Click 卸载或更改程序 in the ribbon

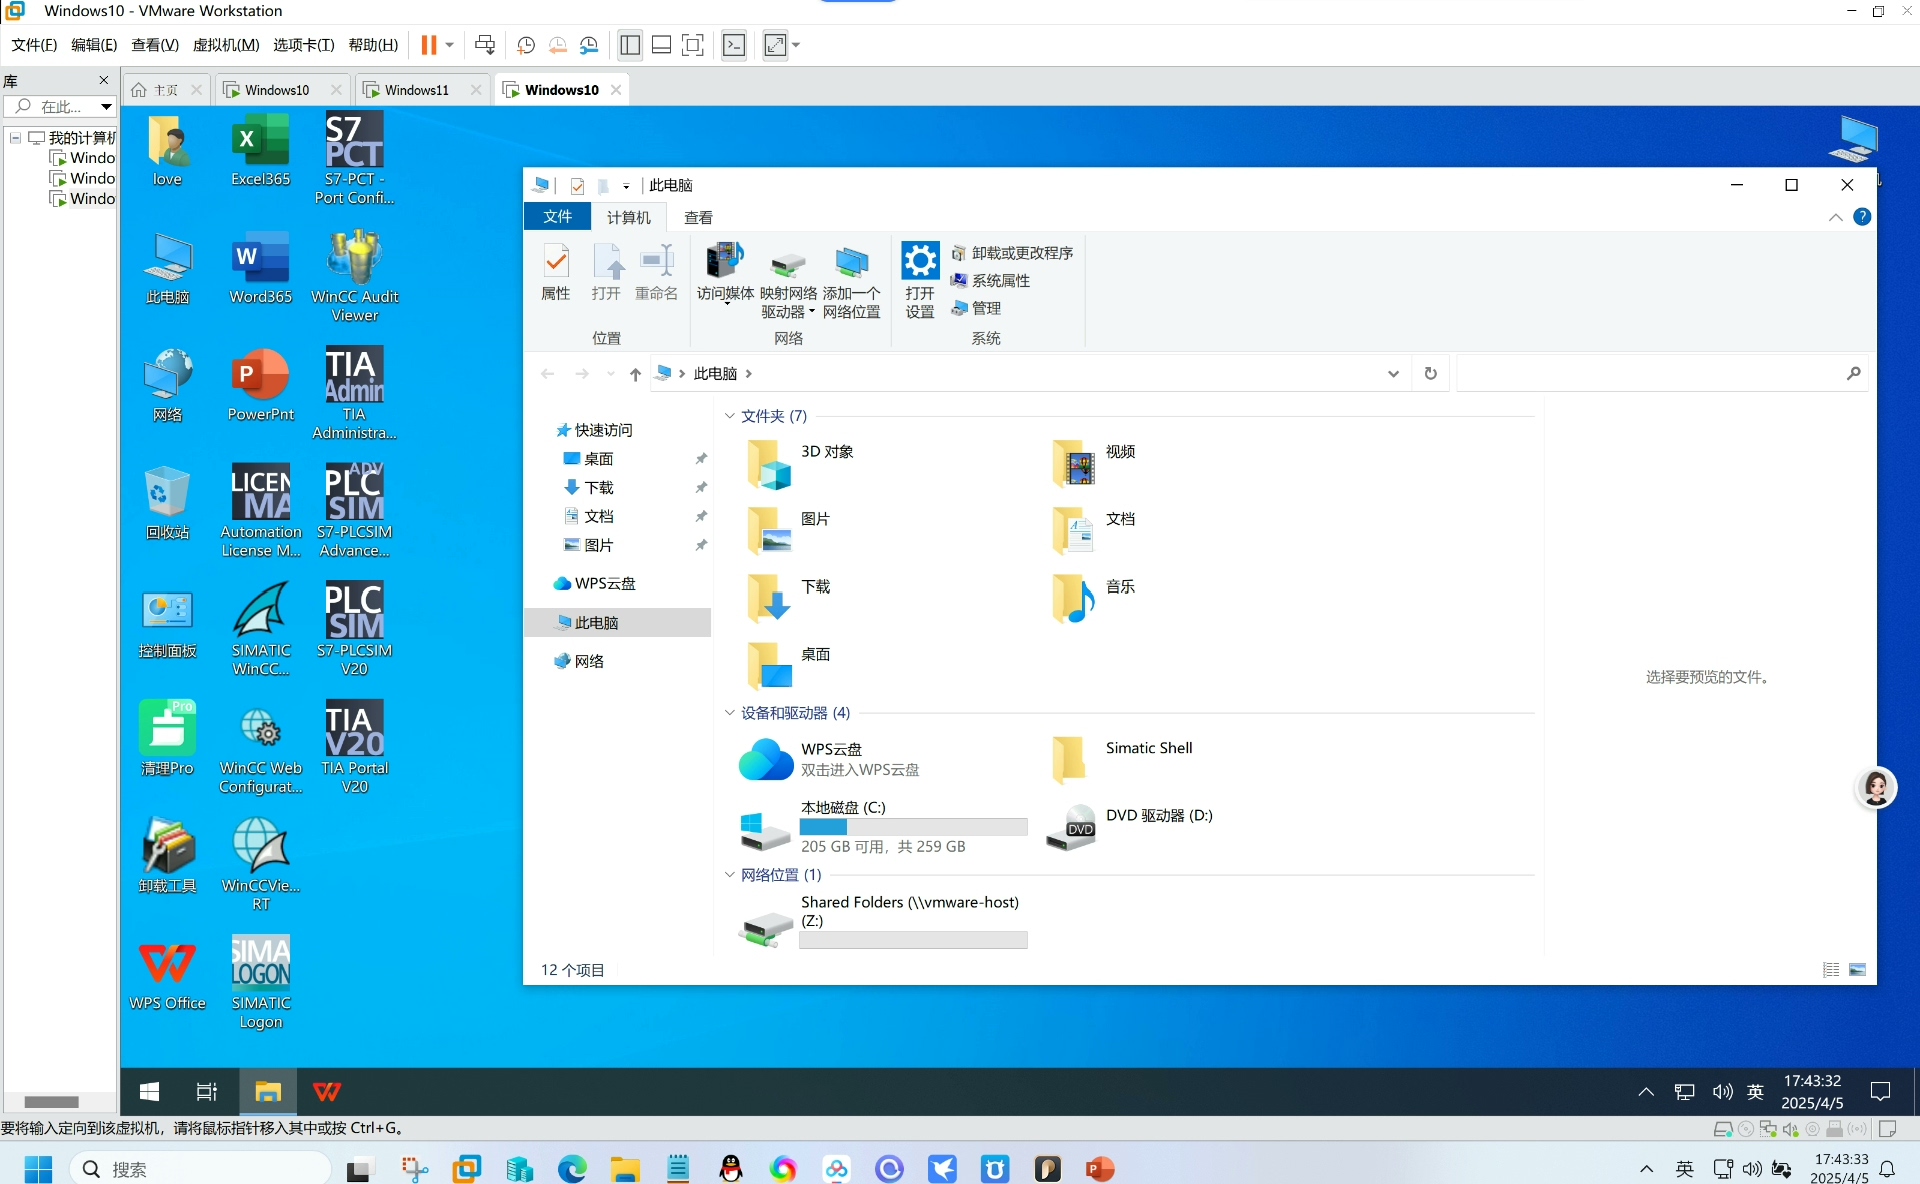coord(1012,253)
